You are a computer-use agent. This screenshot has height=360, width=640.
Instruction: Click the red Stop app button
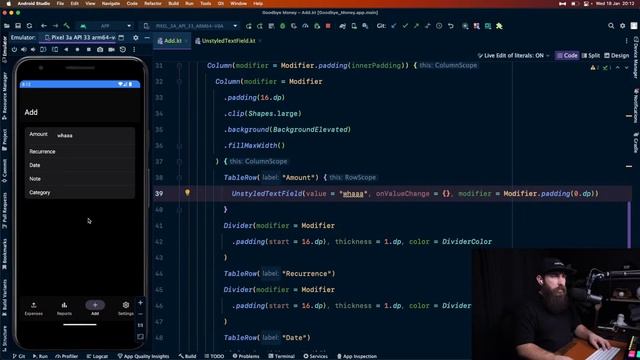[x=328, y=26]
